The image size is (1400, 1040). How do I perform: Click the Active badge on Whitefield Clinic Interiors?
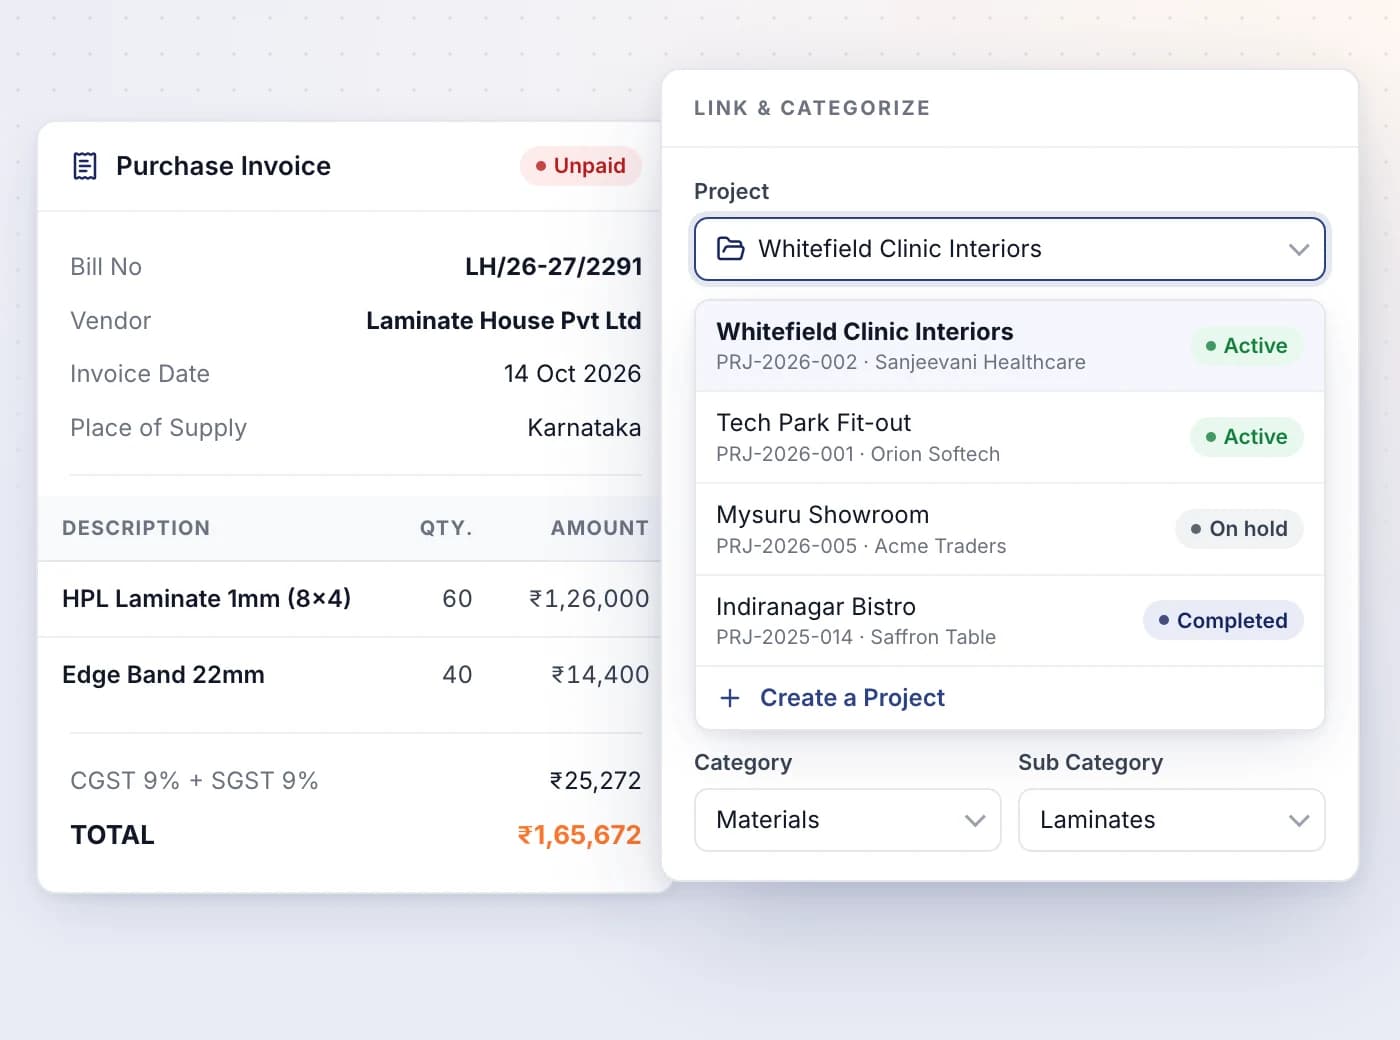tap(1246, 346)
